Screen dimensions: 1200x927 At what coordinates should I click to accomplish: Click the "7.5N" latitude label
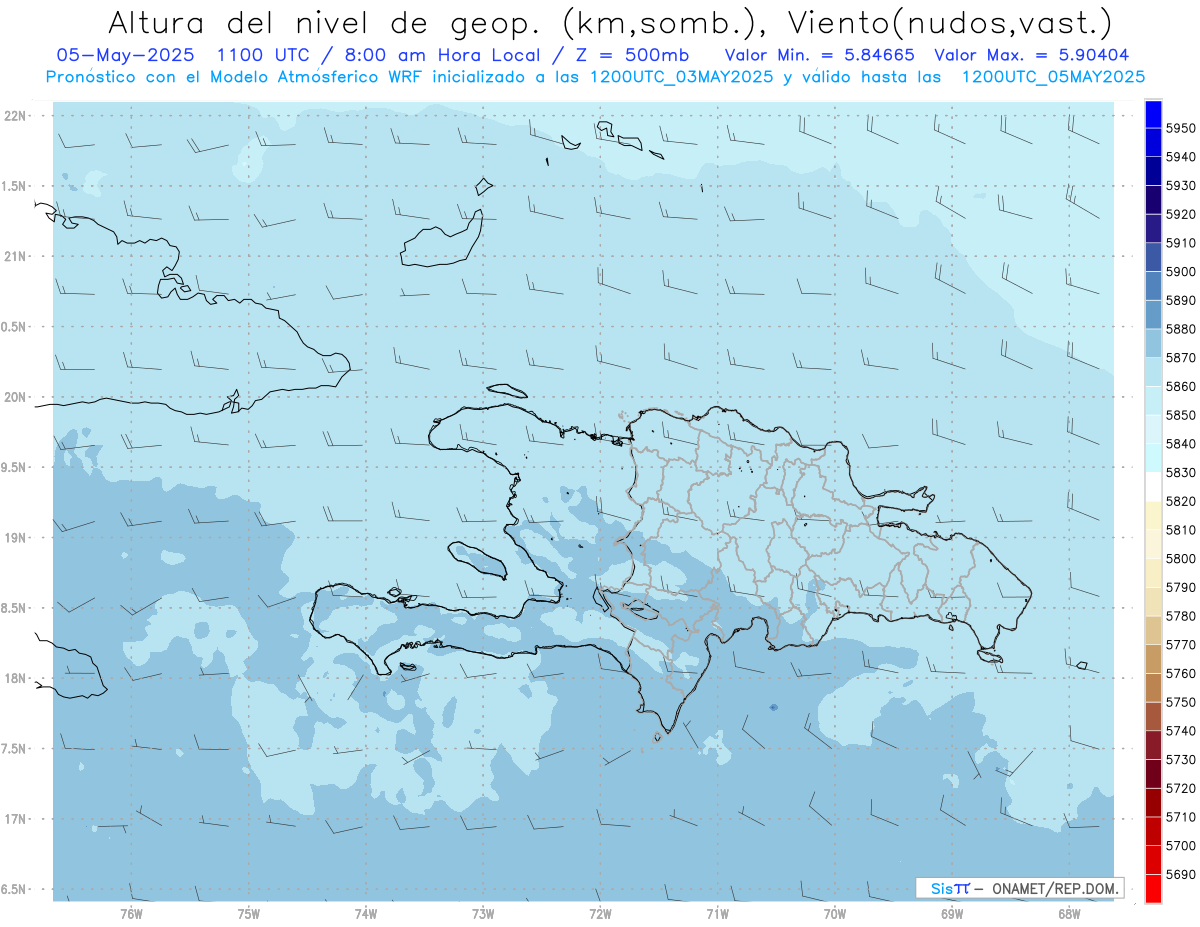click(14, 749)
